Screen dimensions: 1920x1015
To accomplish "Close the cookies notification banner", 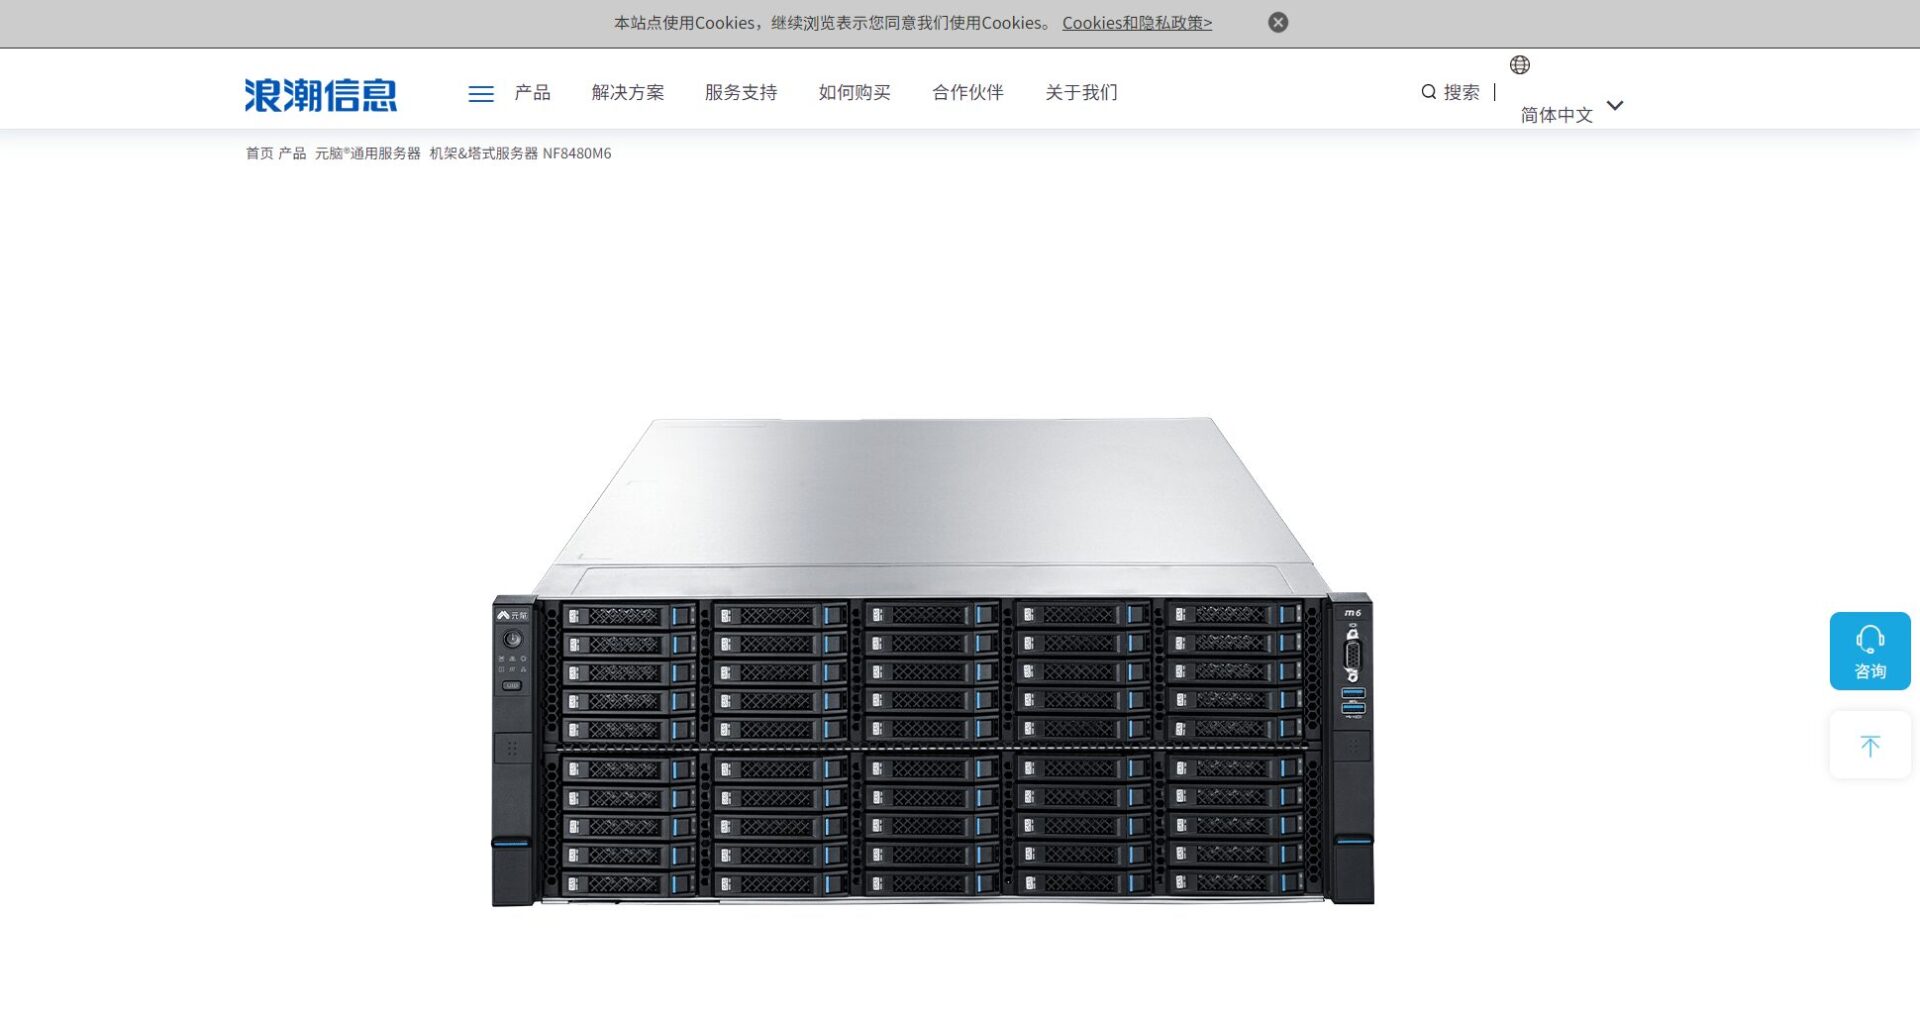I will coord(1278,22).
